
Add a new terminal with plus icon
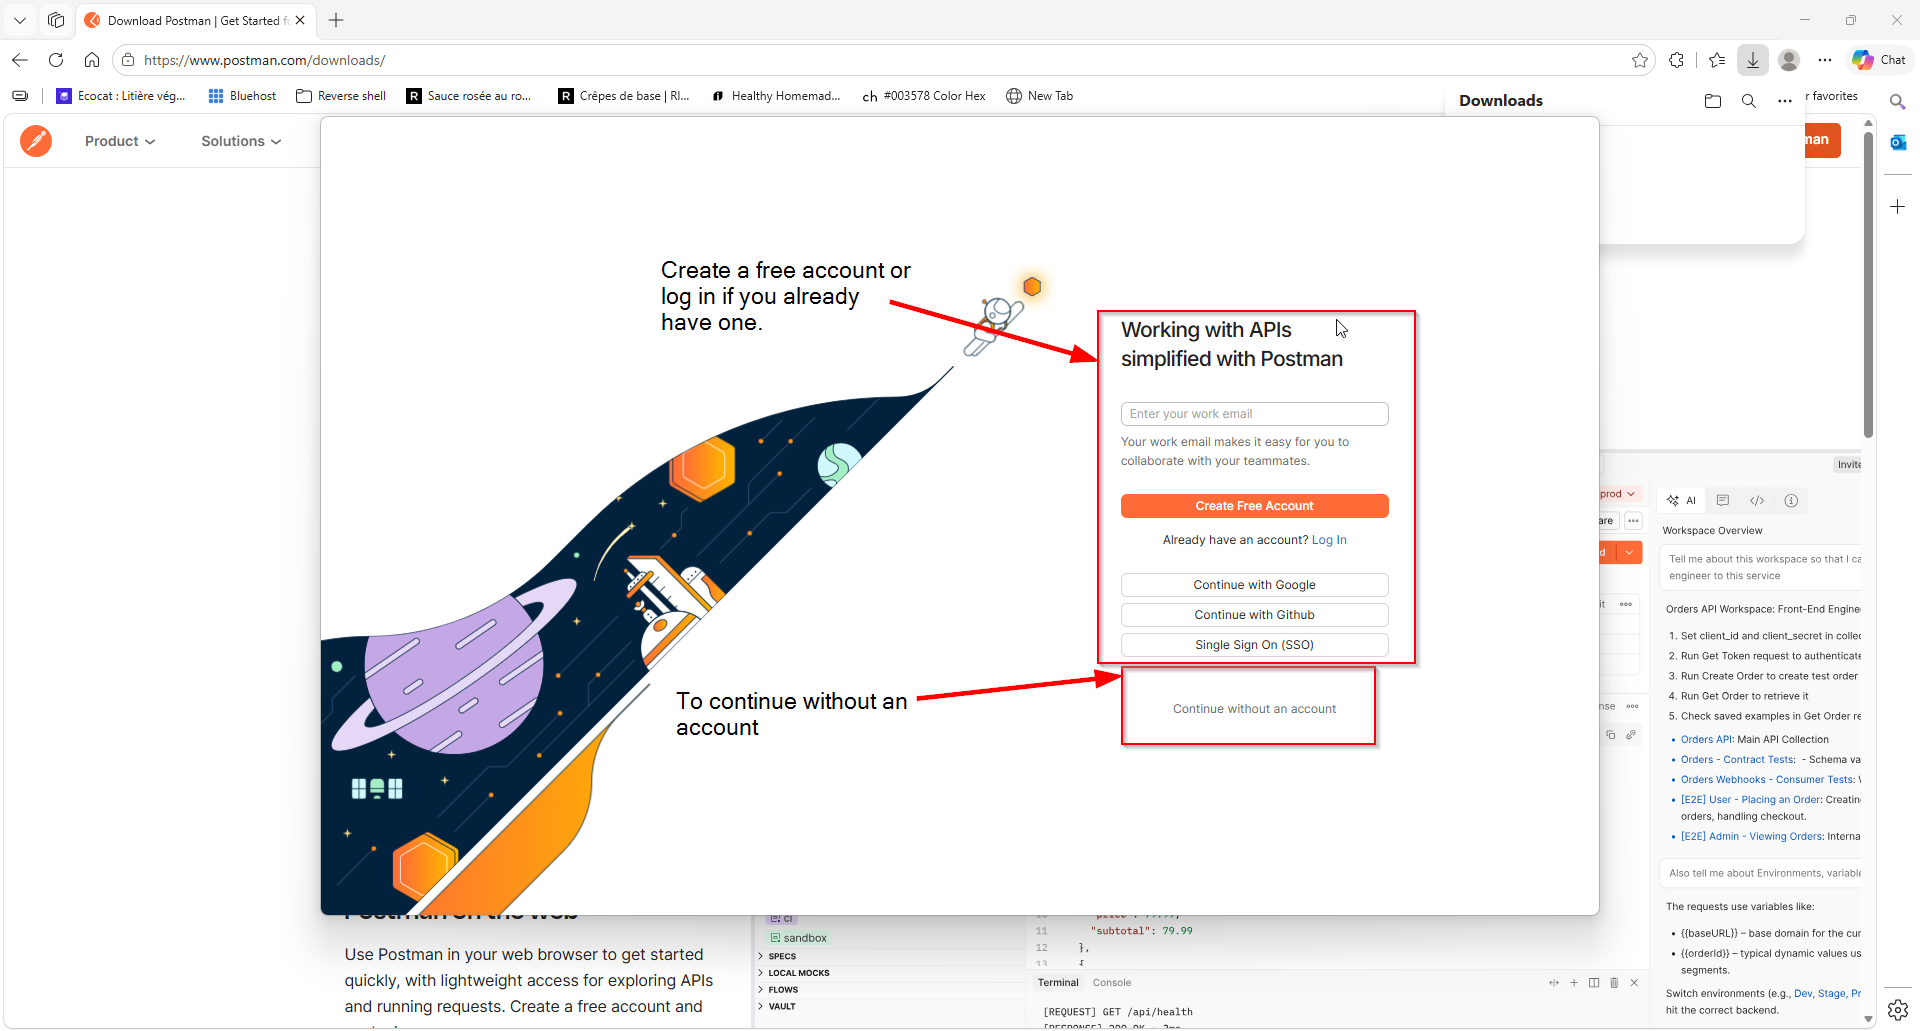pyautogui.click(x=1574, y=983)
